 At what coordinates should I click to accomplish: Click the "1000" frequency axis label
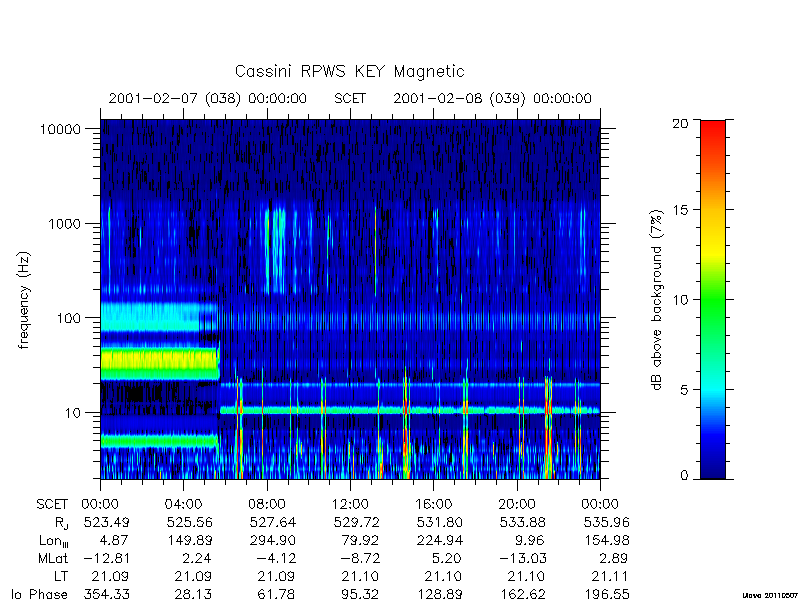click(64, 223)
